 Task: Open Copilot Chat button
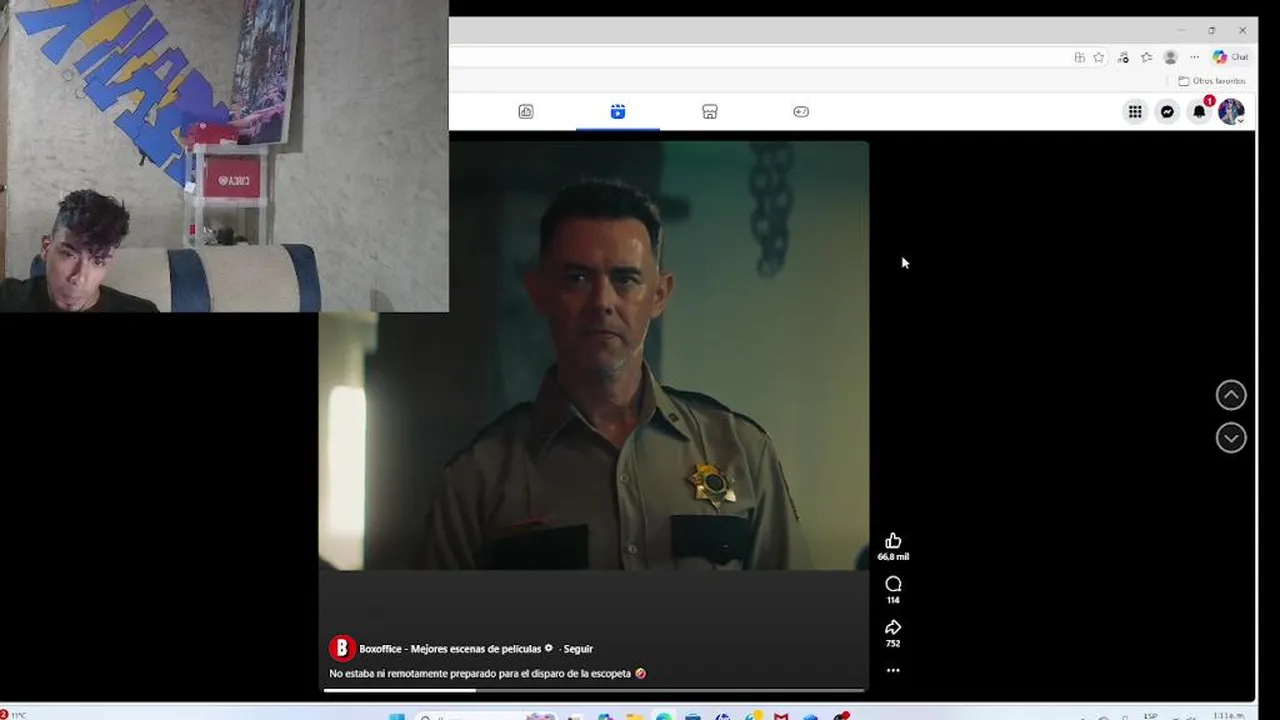[1230, 58]
